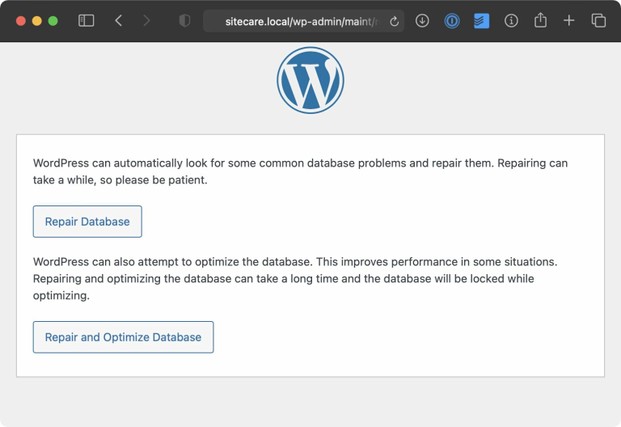Show the downloads list
The width and height of the screenshot is (621, 427).
(x=422, y=20)
